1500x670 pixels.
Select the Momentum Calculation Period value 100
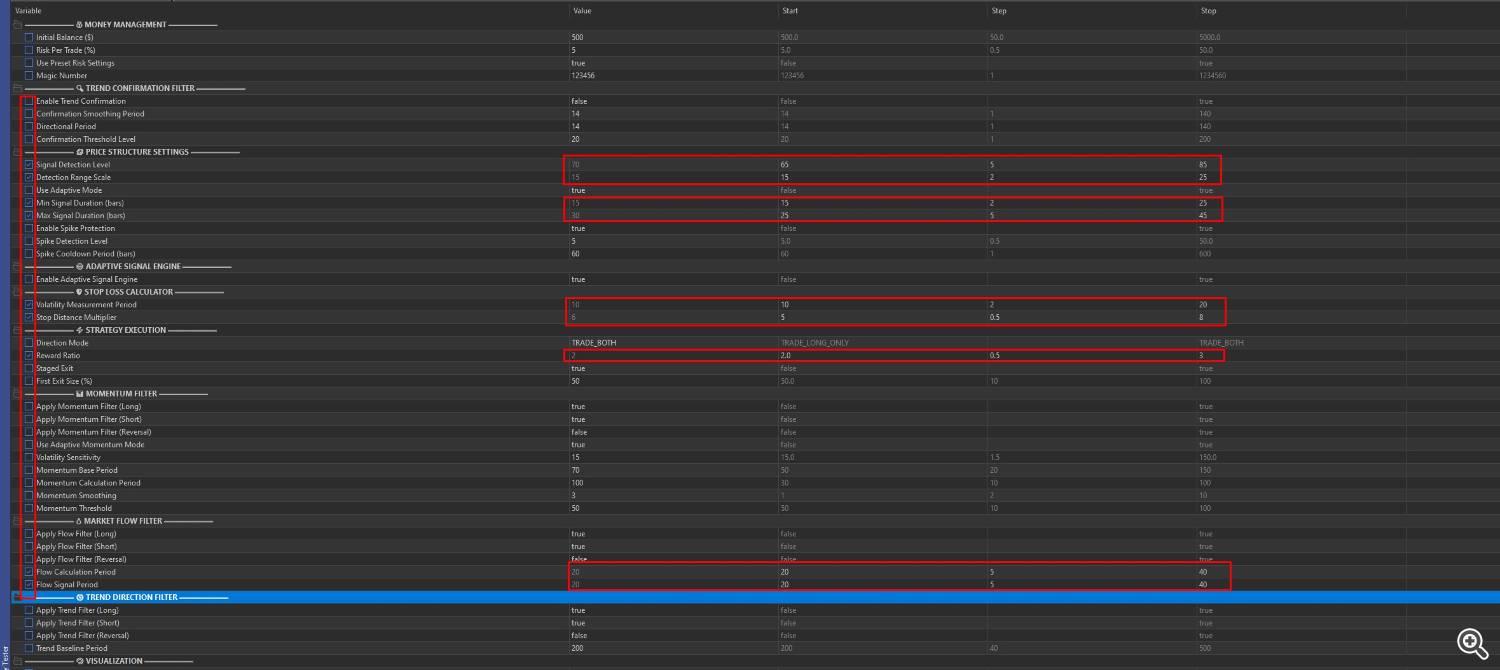click(x=577, y=483)
